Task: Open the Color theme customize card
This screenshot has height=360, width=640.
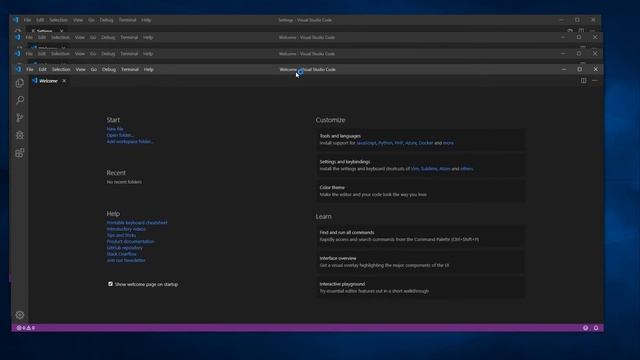Action: click(420, 191)
